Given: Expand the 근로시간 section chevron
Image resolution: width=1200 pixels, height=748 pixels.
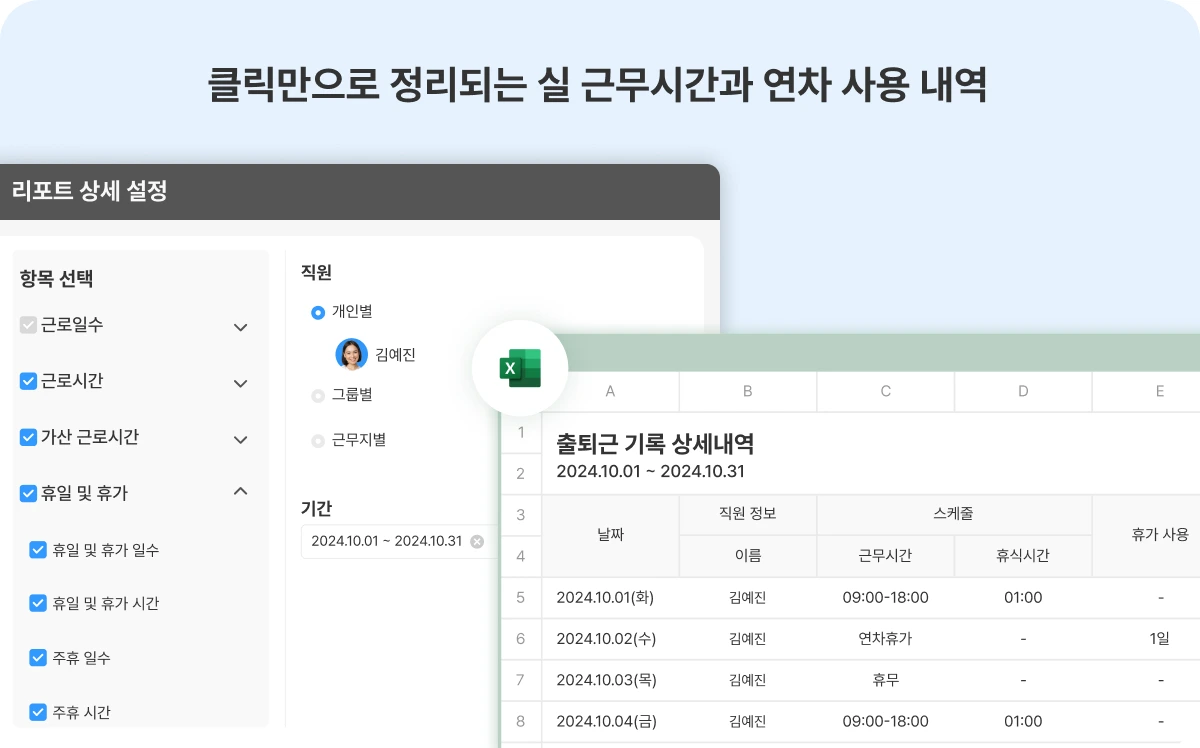Looking at the screenshot, I should coord(240,383).
